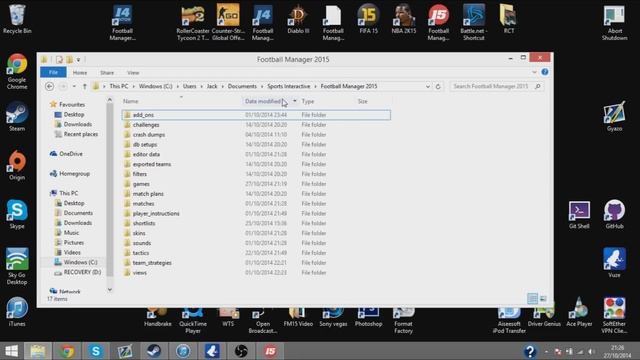
Task: Open the Quick Access Toolbar customize dropdown
Action: click(x=78, y=60)
